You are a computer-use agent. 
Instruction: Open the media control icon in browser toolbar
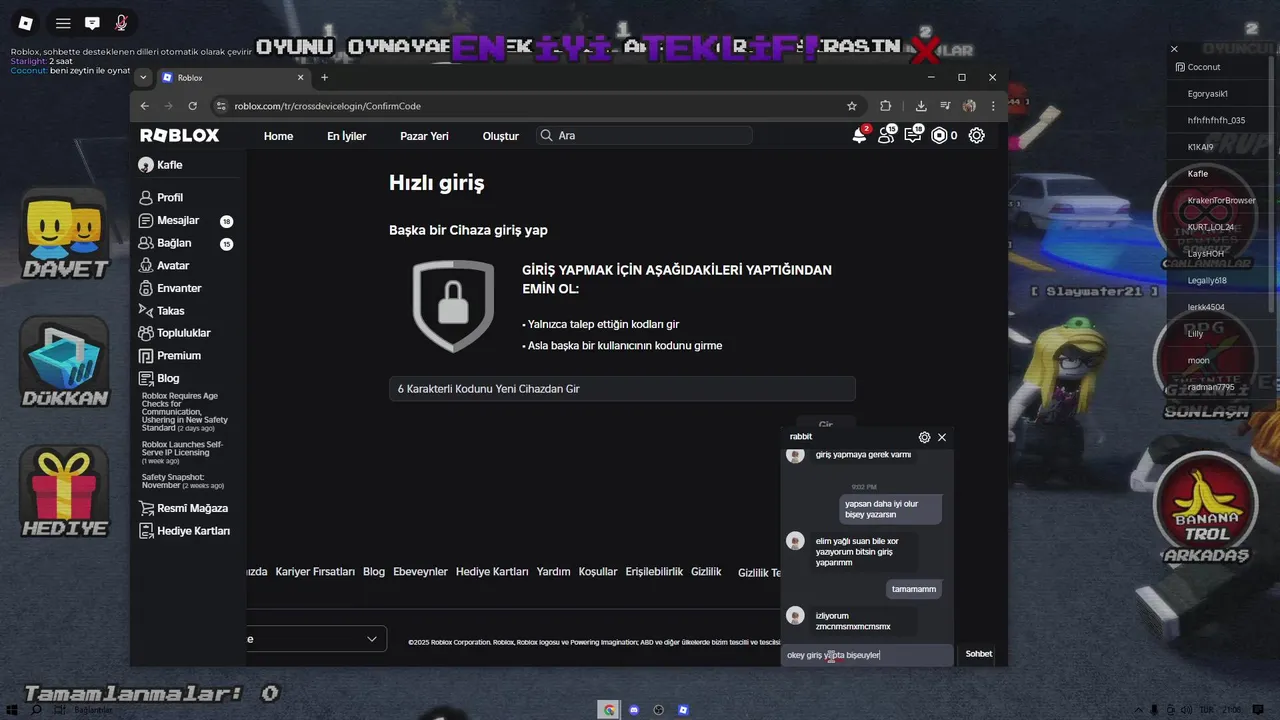point(945,106)
